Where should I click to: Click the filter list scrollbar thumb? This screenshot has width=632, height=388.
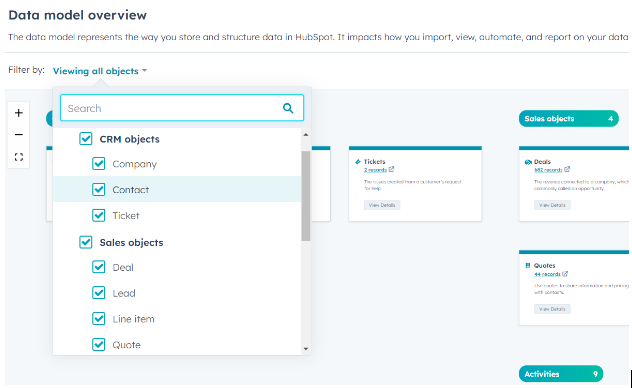[306, 196]
